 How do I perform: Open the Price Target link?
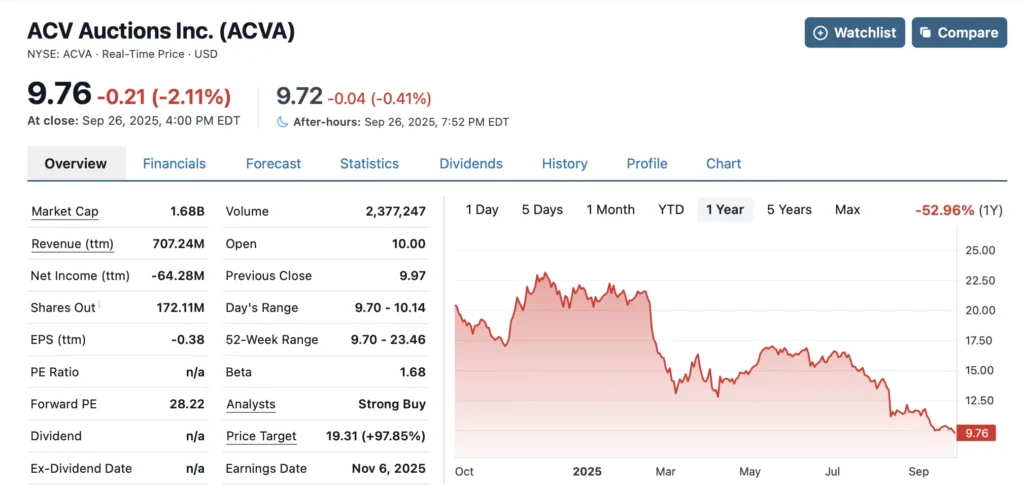[x=261, y=436]
